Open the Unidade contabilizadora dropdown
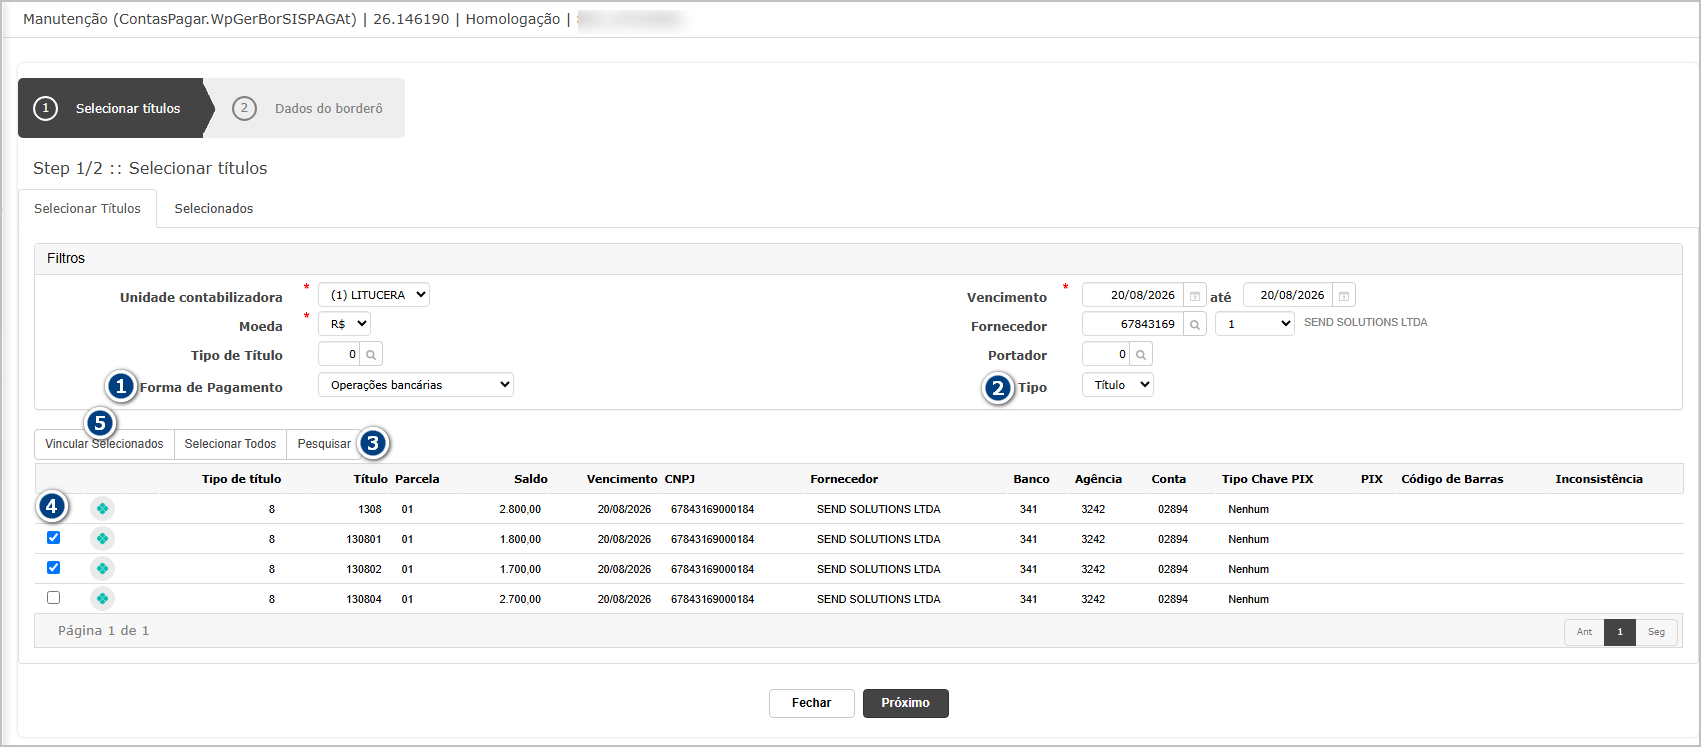1701x747 pixels. pyautogui.click(x=374, y=295)
